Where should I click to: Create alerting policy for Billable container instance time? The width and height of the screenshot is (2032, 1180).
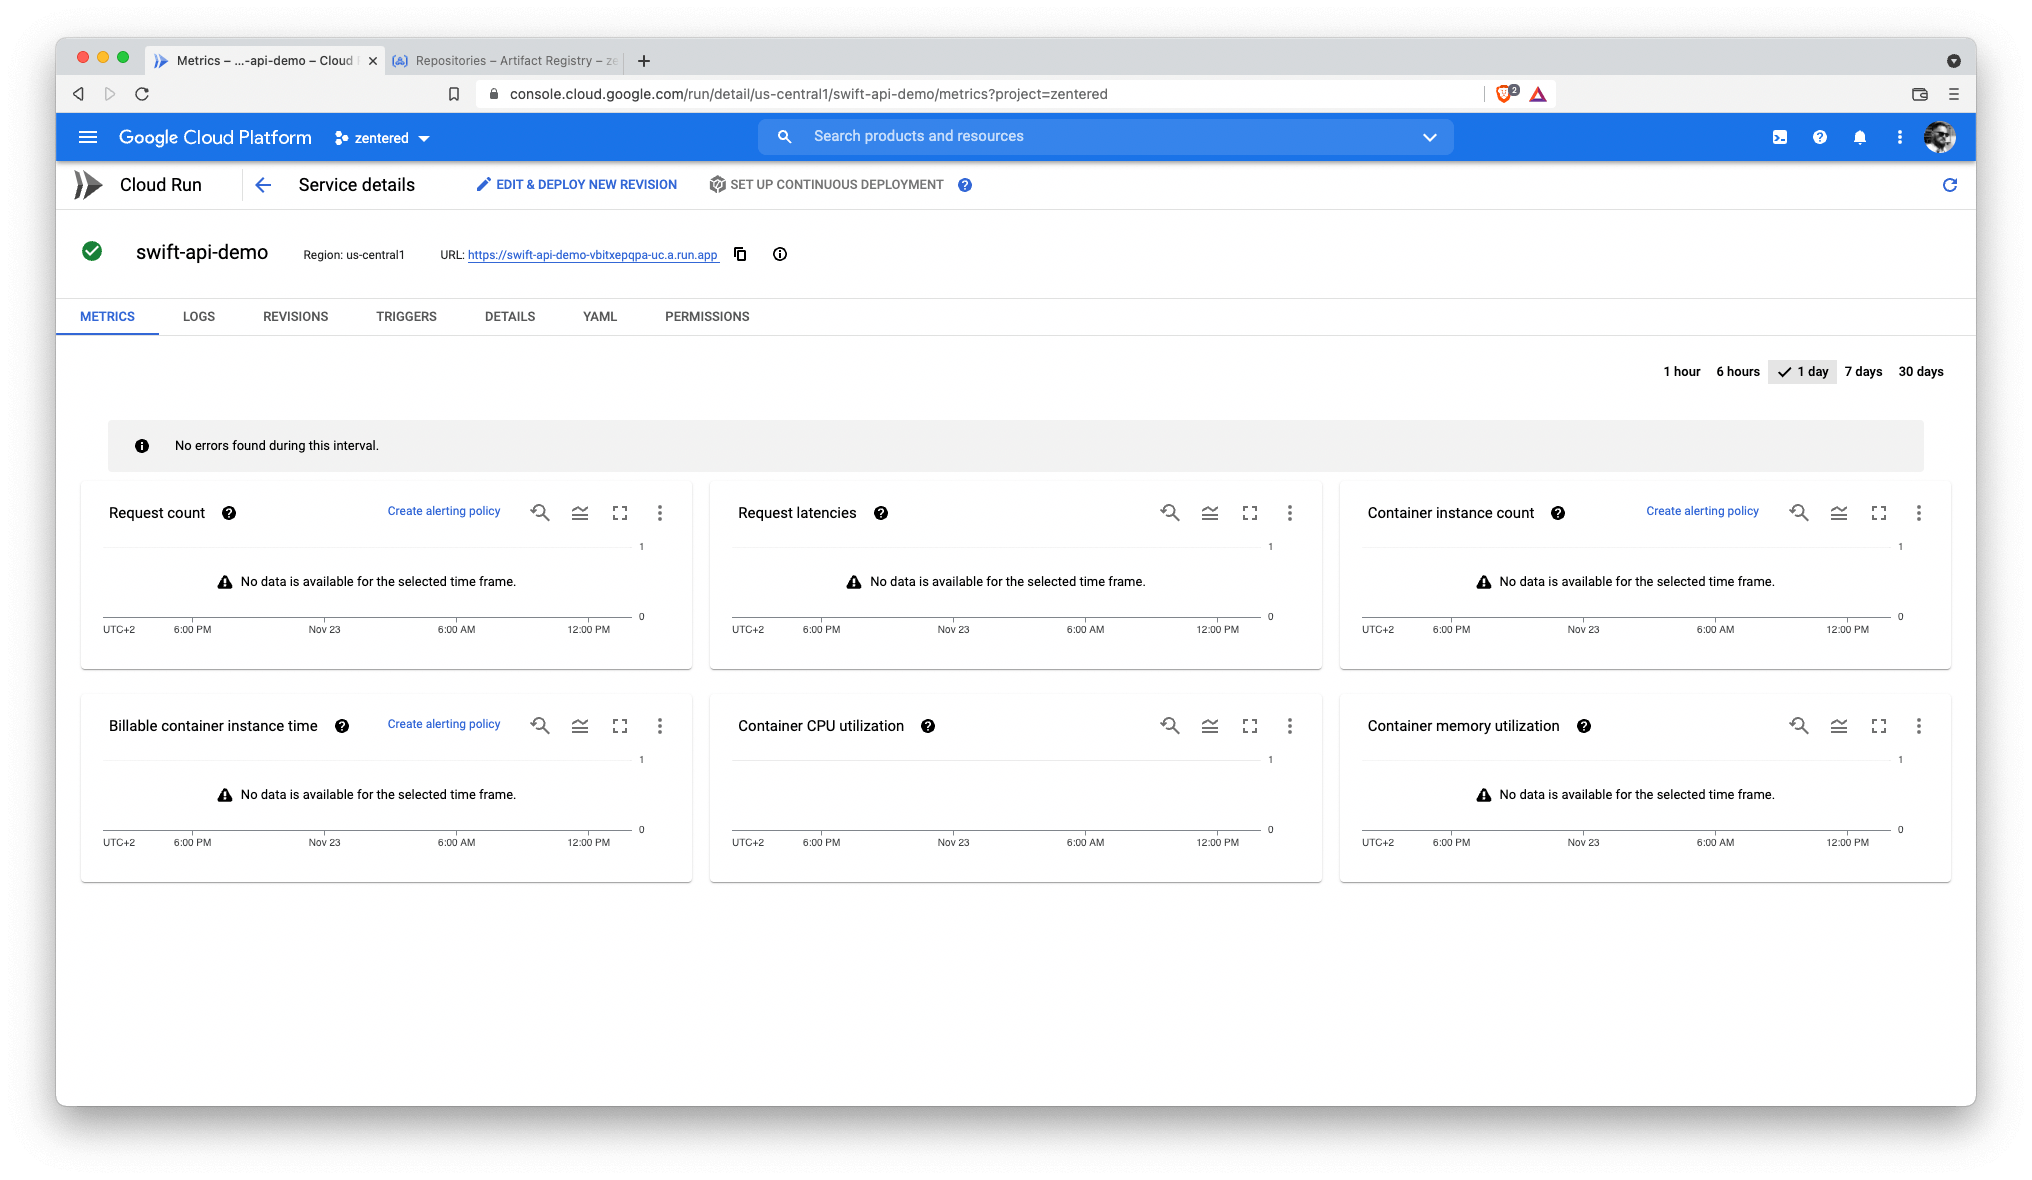click(444, 724)
